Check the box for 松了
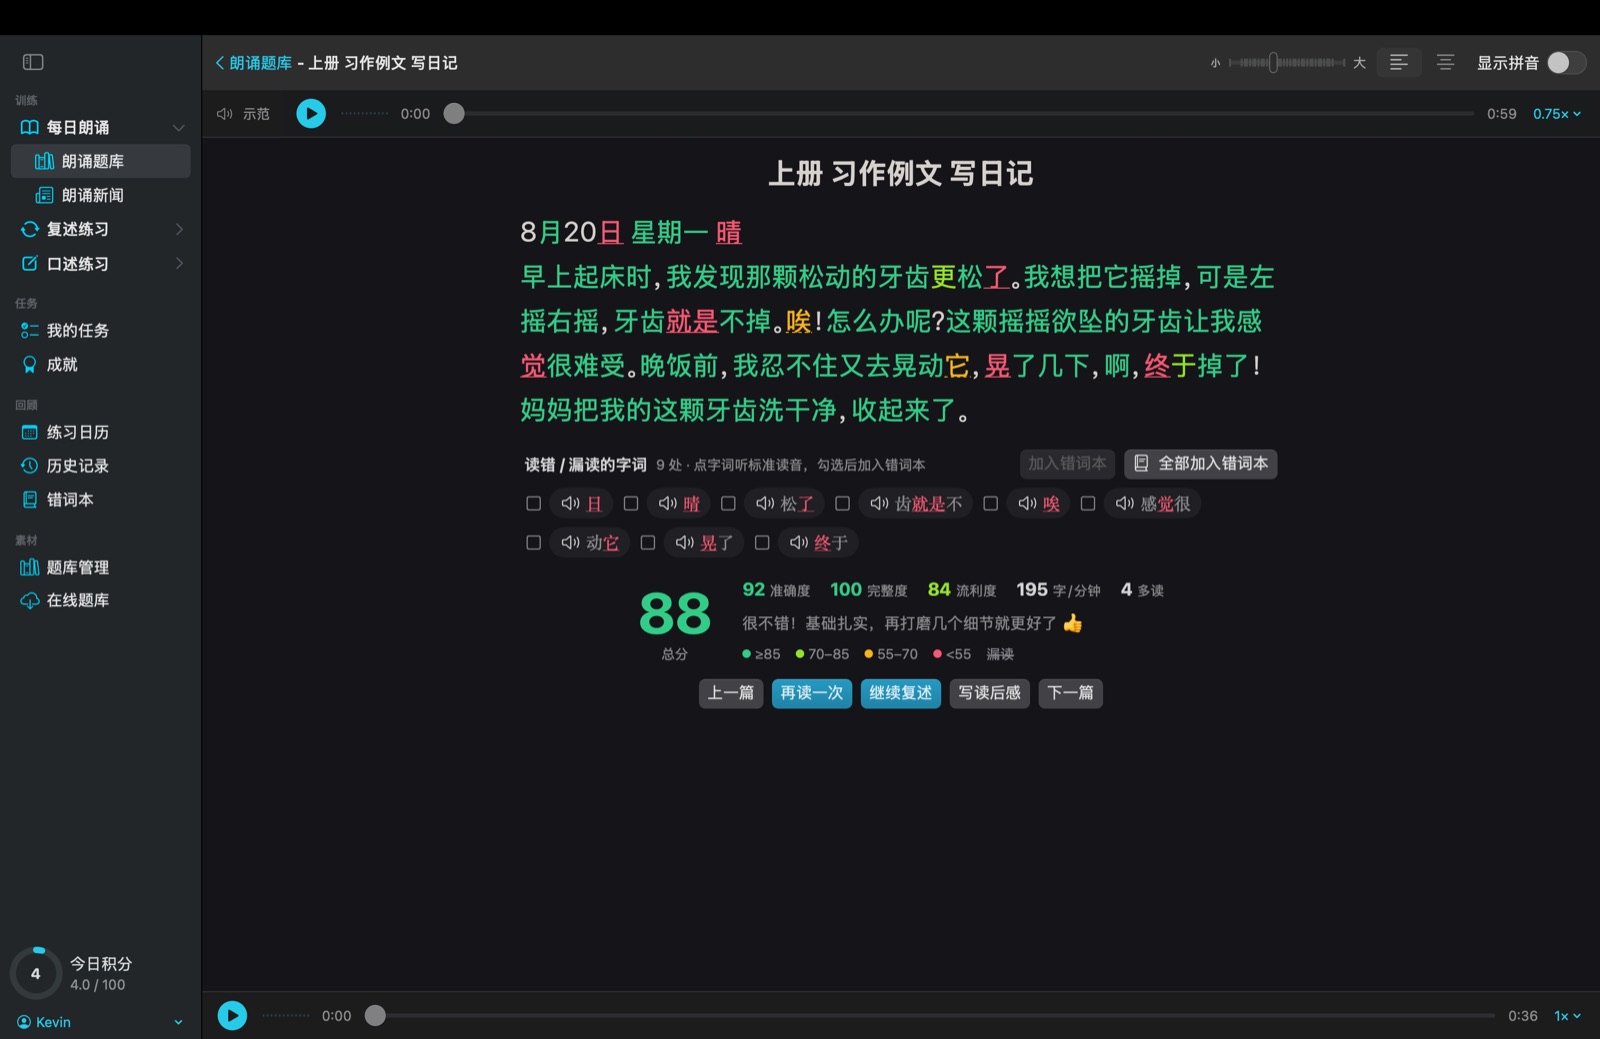The height and width of the screenshot is (1039, 1600). coord(728,504)
